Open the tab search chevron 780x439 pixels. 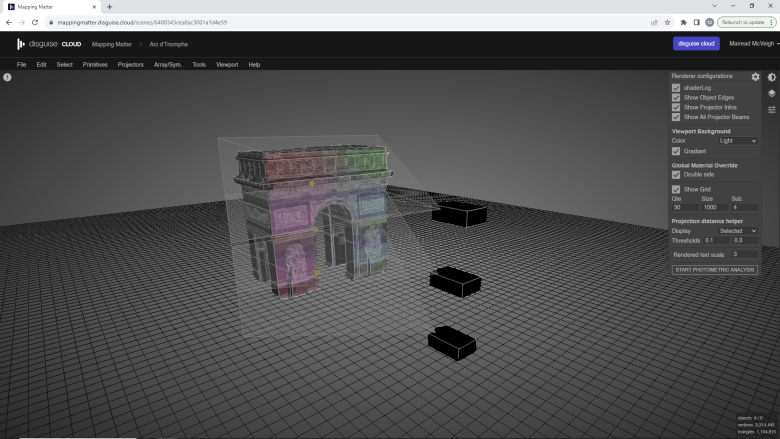[714, 6]
